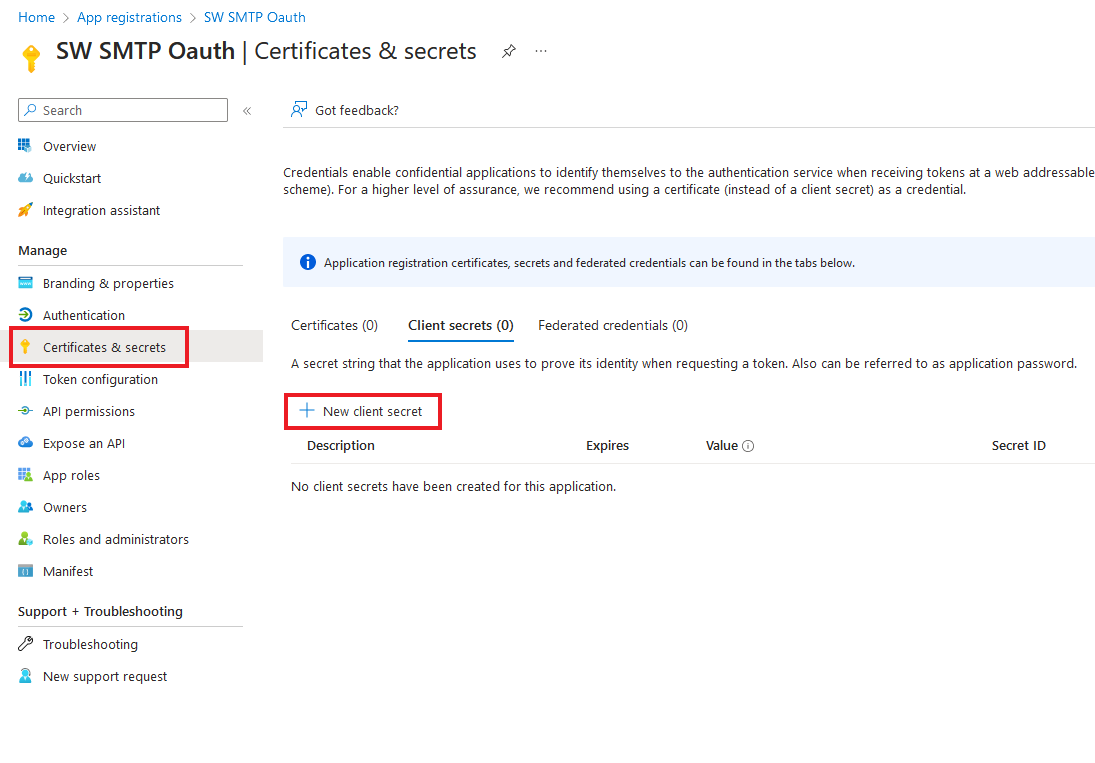Open the Federated credentials (0) tab

[612, 325]
